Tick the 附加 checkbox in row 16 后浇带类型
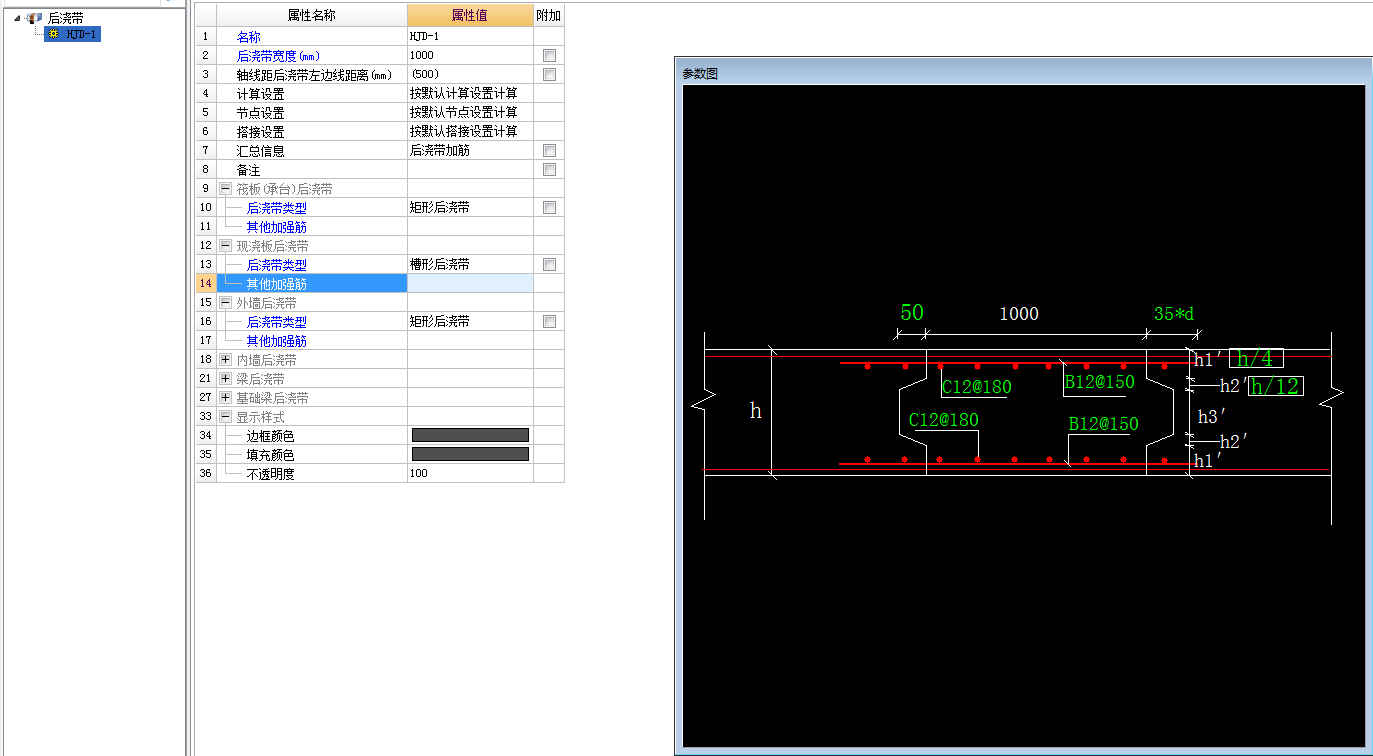1373x756 pixels. click(549, 321)
